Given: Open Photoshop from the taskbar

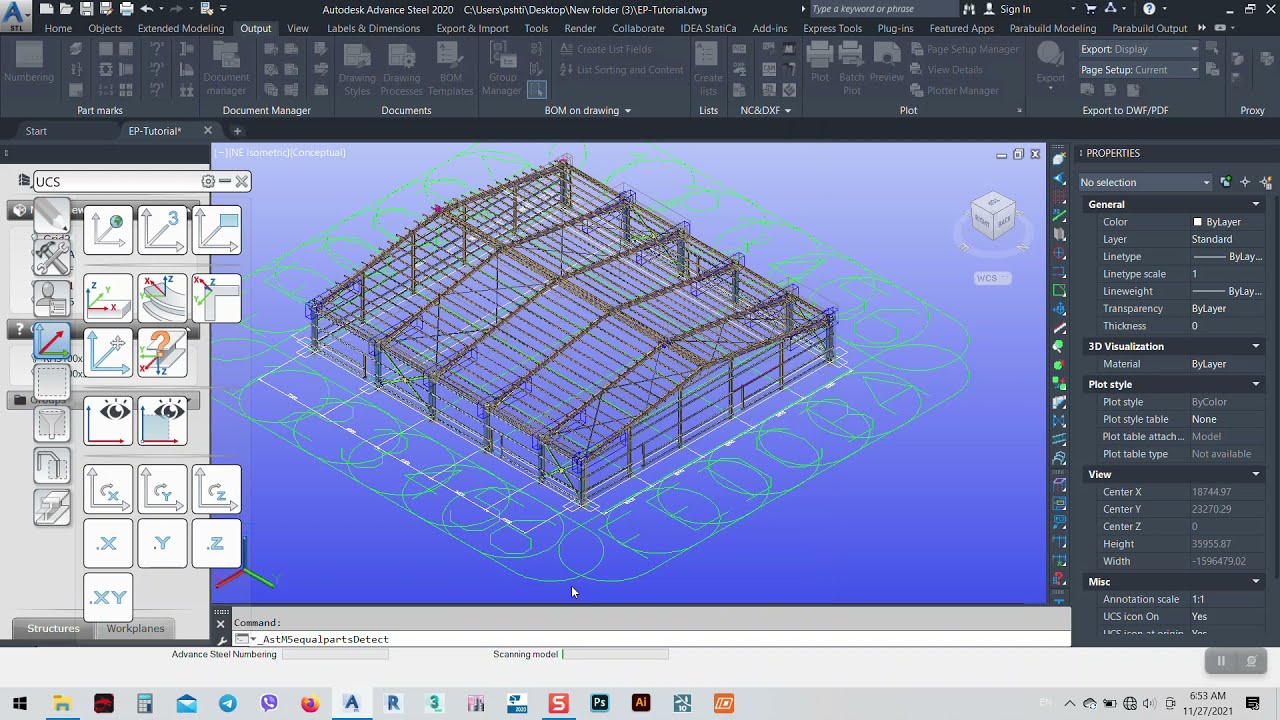Looking at the screenshot, I should [x=600, y=703].
